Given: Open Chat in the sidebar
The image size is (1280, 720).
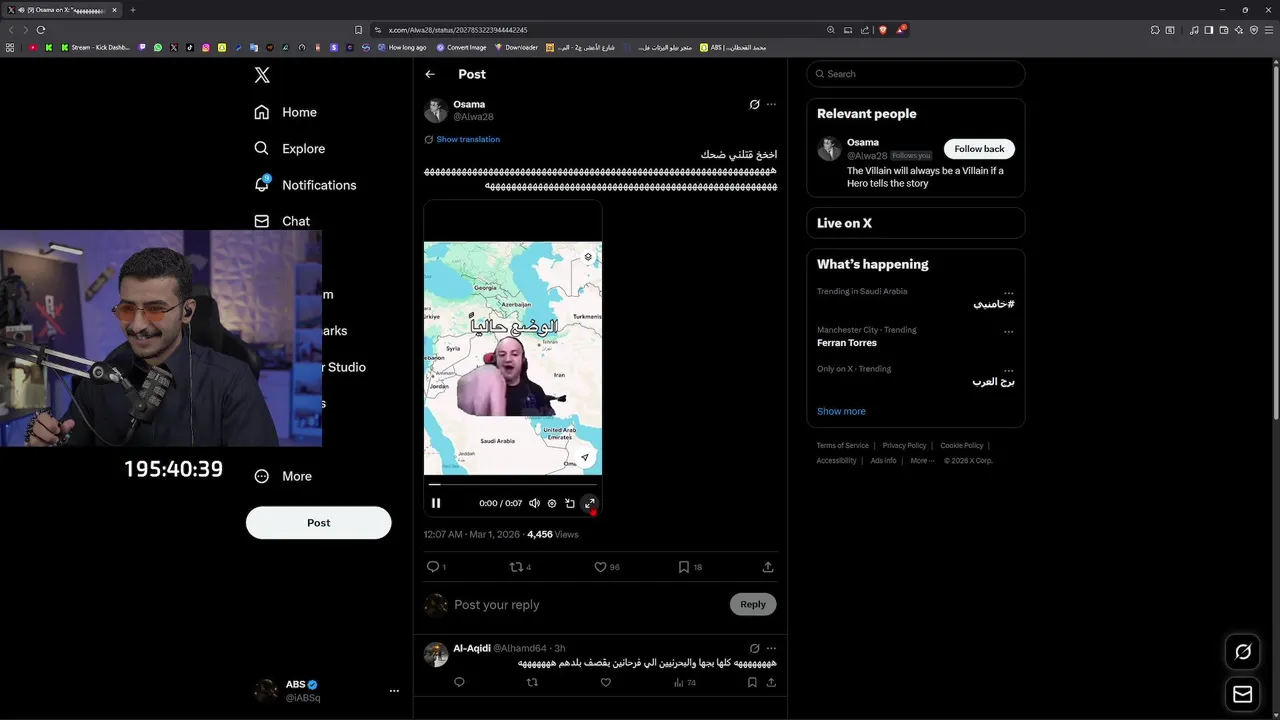Looking at the screenshot, I should tap(282, 221).
